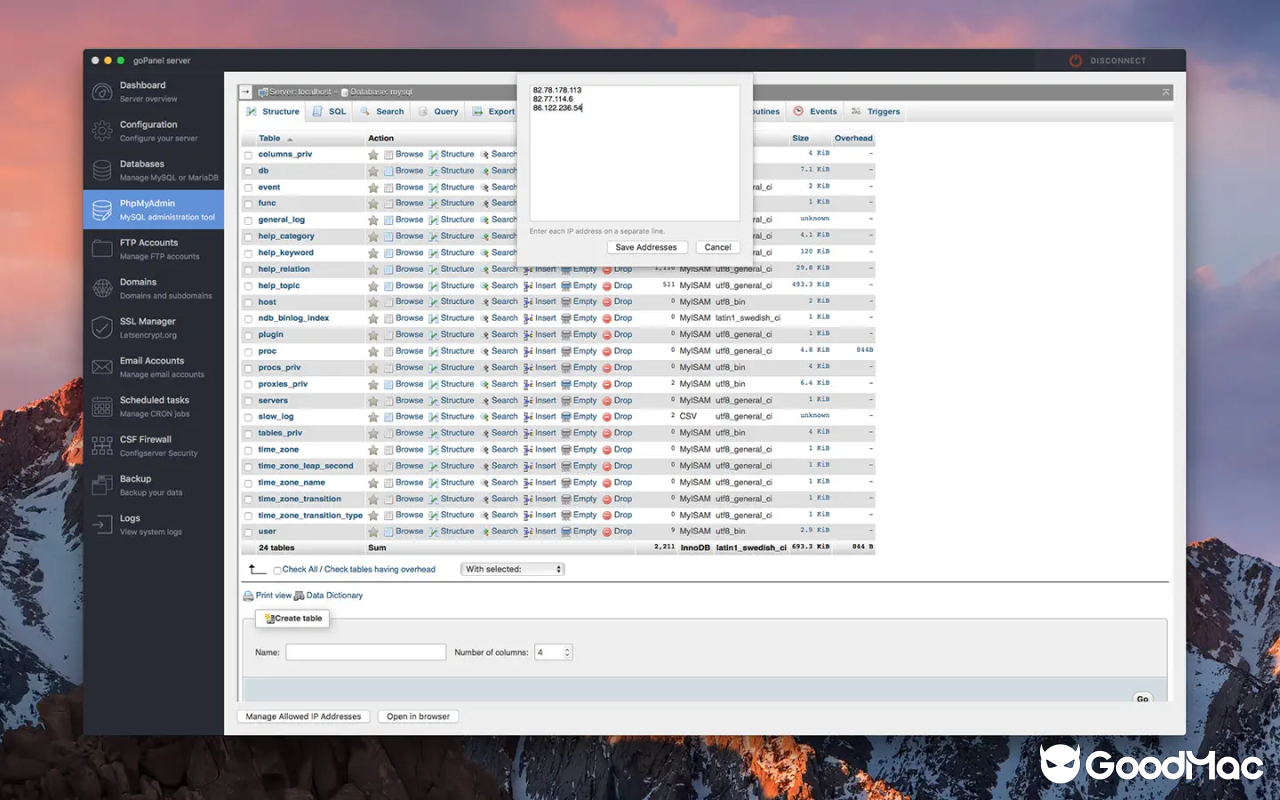Tick the checkbox for time_zone table
This screenshot has width=1280, height=800.
pyautogui.click(x=249, y=449)
